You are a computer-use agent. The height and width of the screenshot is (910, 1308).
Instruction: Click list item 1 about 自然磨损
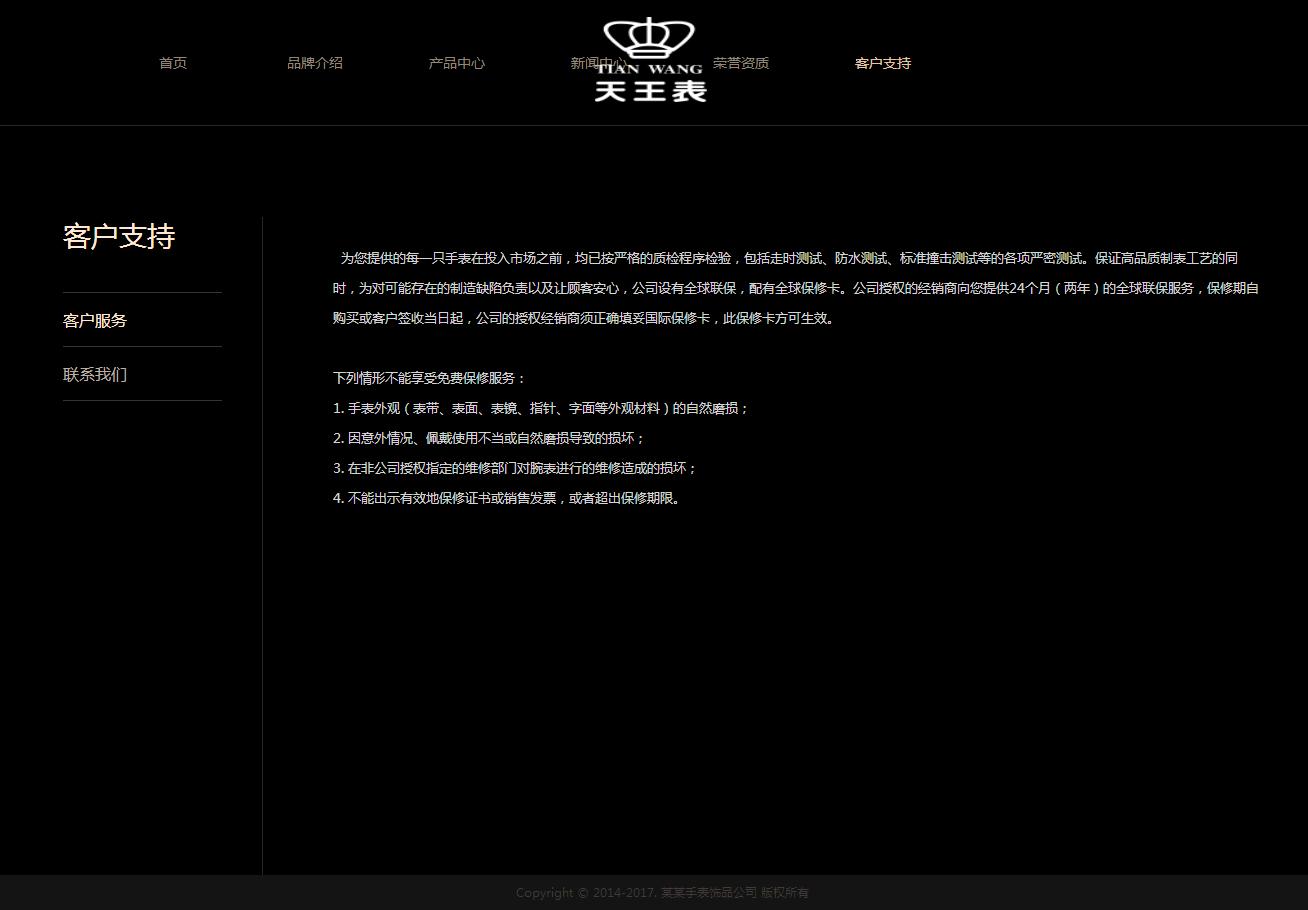541,408
